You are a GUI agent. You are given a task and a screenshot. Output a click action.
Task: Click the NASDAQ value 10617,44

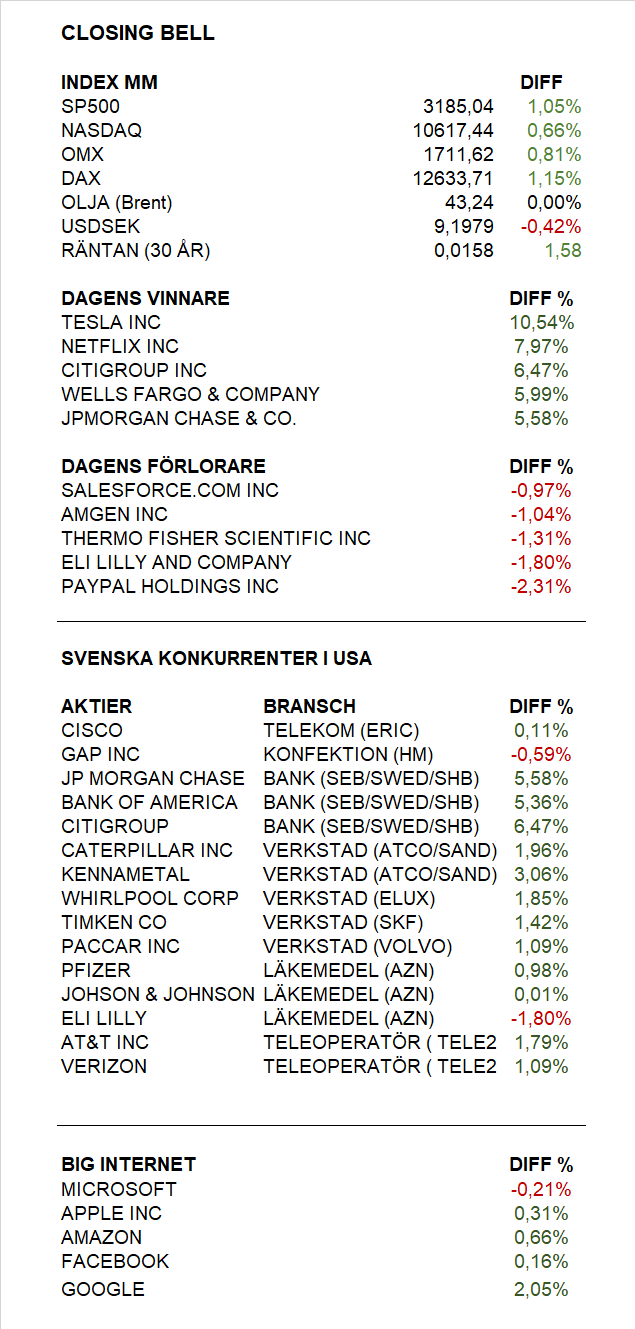[453, 131]
